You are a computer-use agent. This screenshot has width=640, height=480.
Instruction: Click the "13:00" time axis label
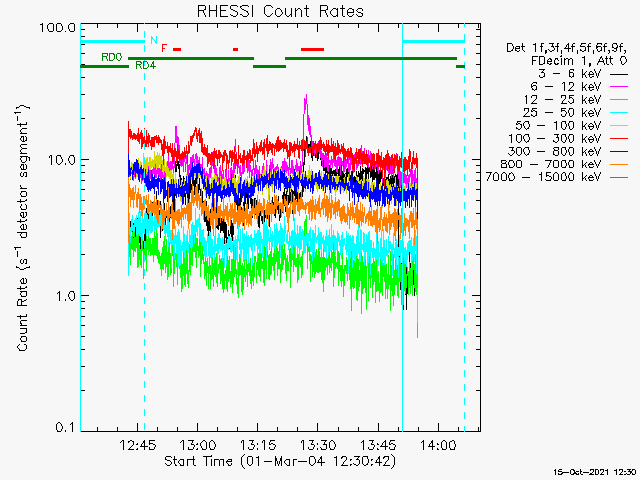coord(198,445)
